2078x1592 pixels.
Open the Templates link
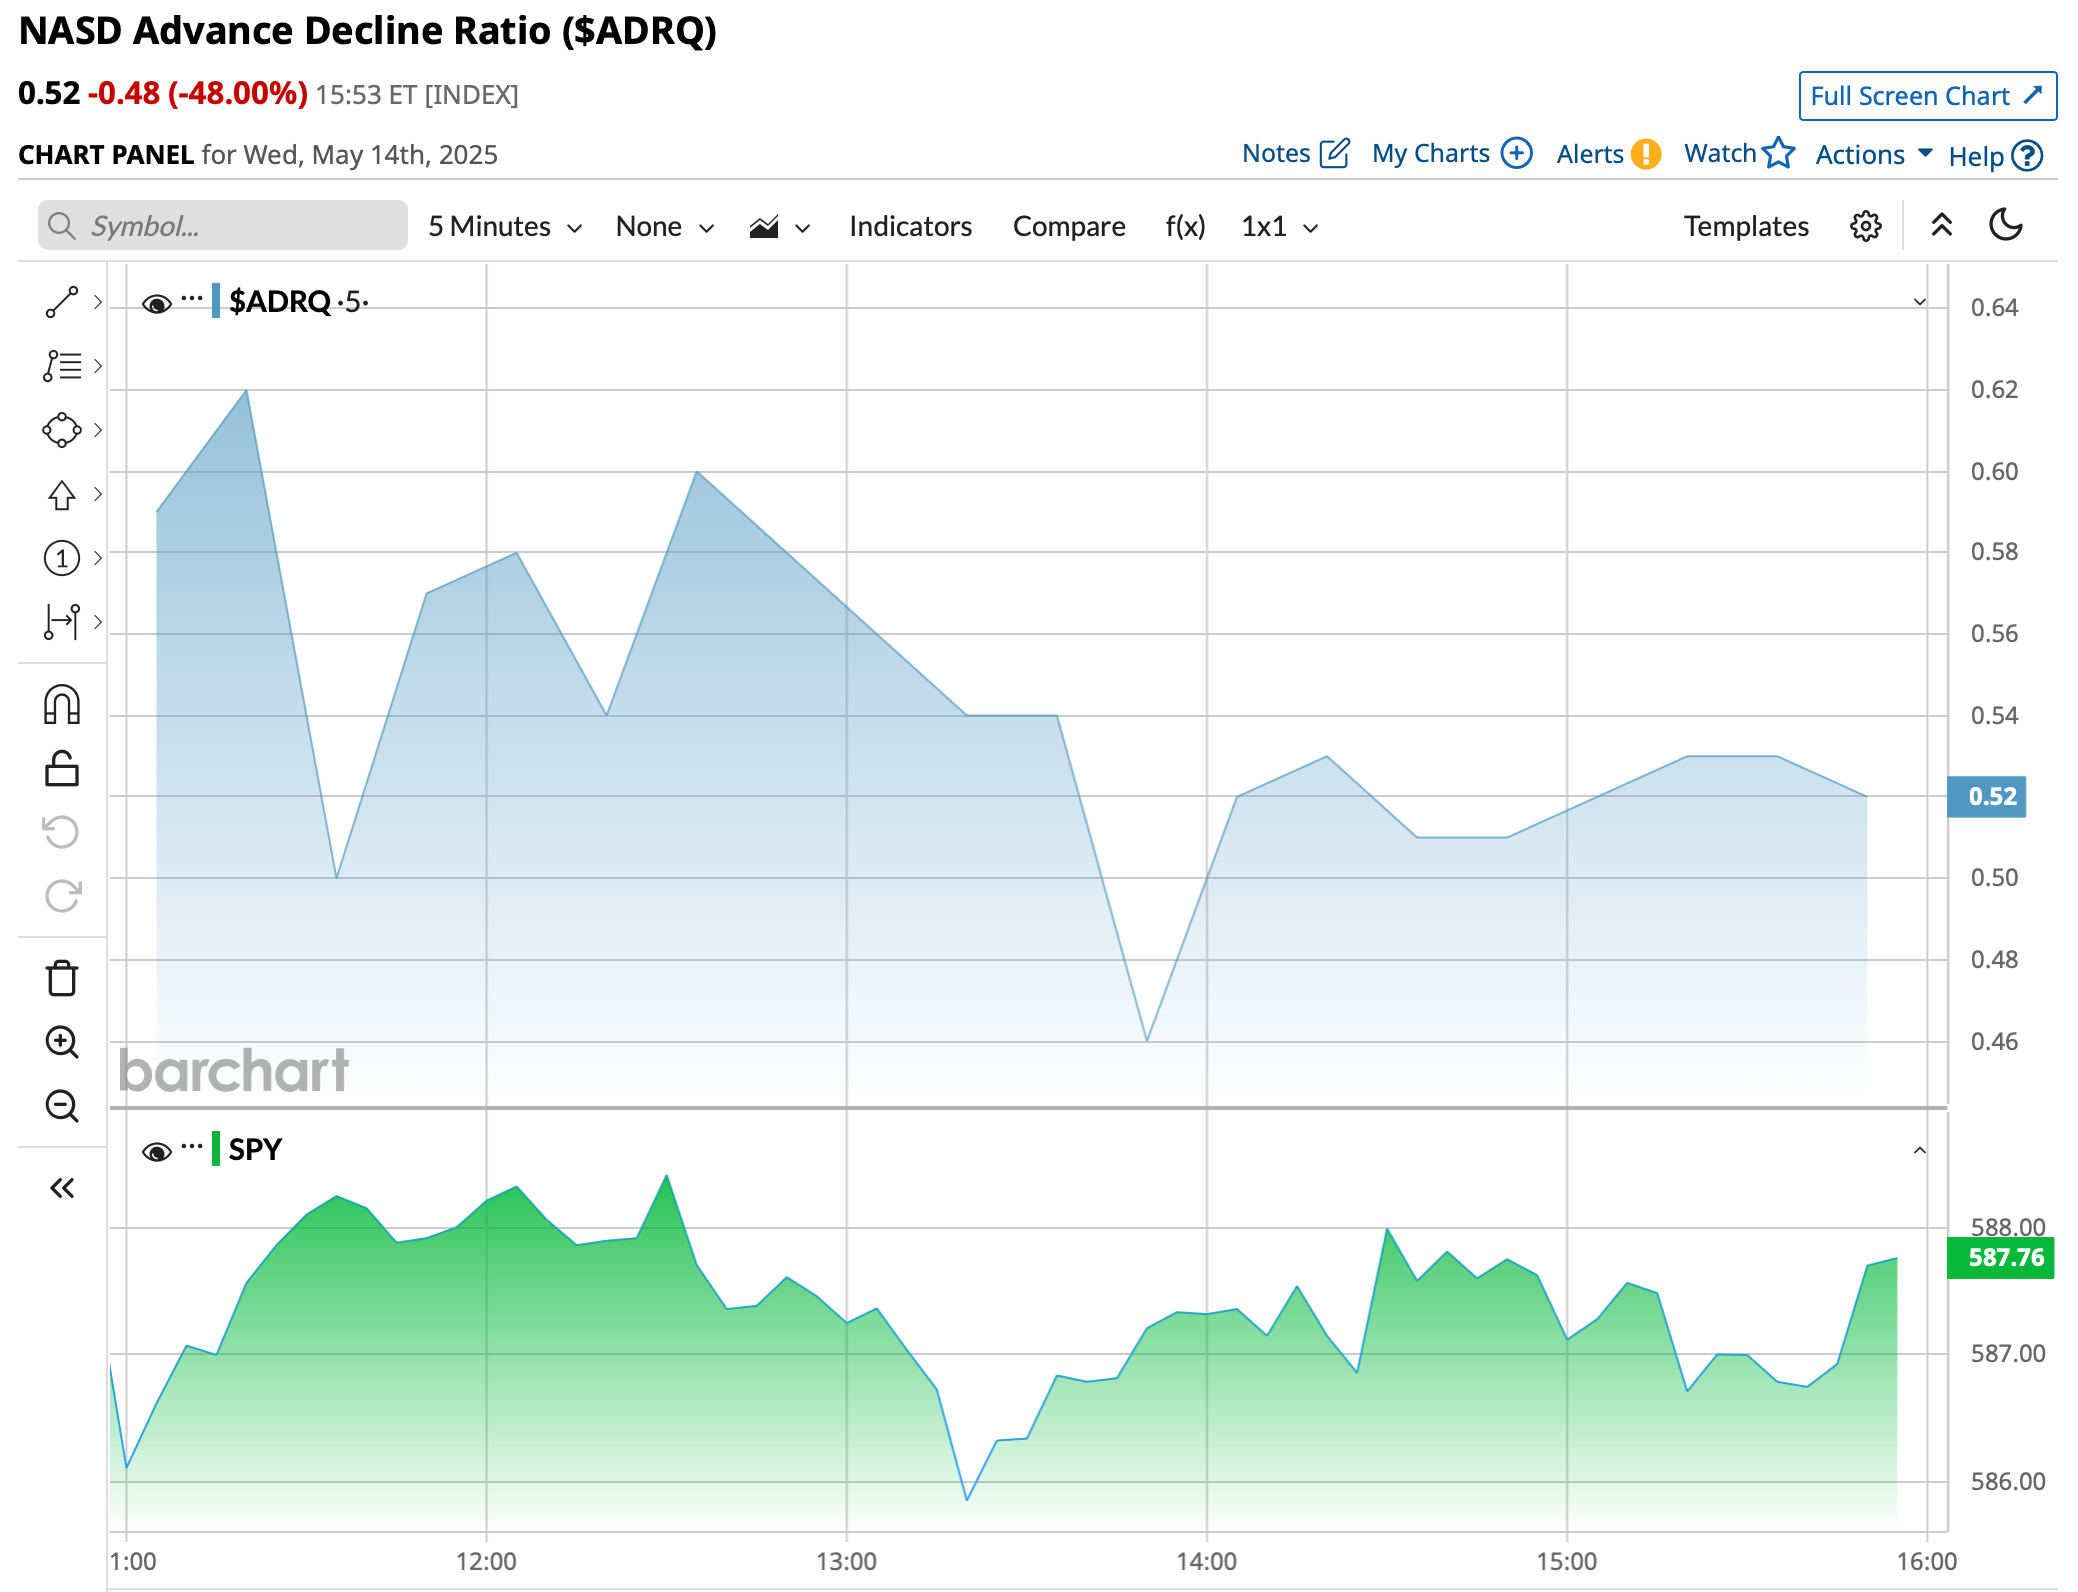click(1745, 227)
